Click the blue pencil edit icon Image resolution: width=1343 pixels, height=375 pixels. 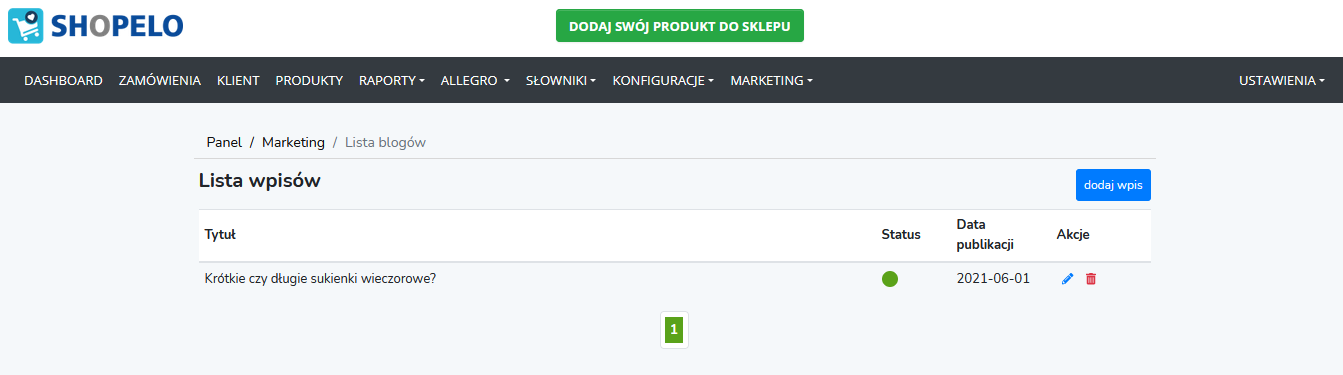pyautogui.click(x=1067, y=279)
